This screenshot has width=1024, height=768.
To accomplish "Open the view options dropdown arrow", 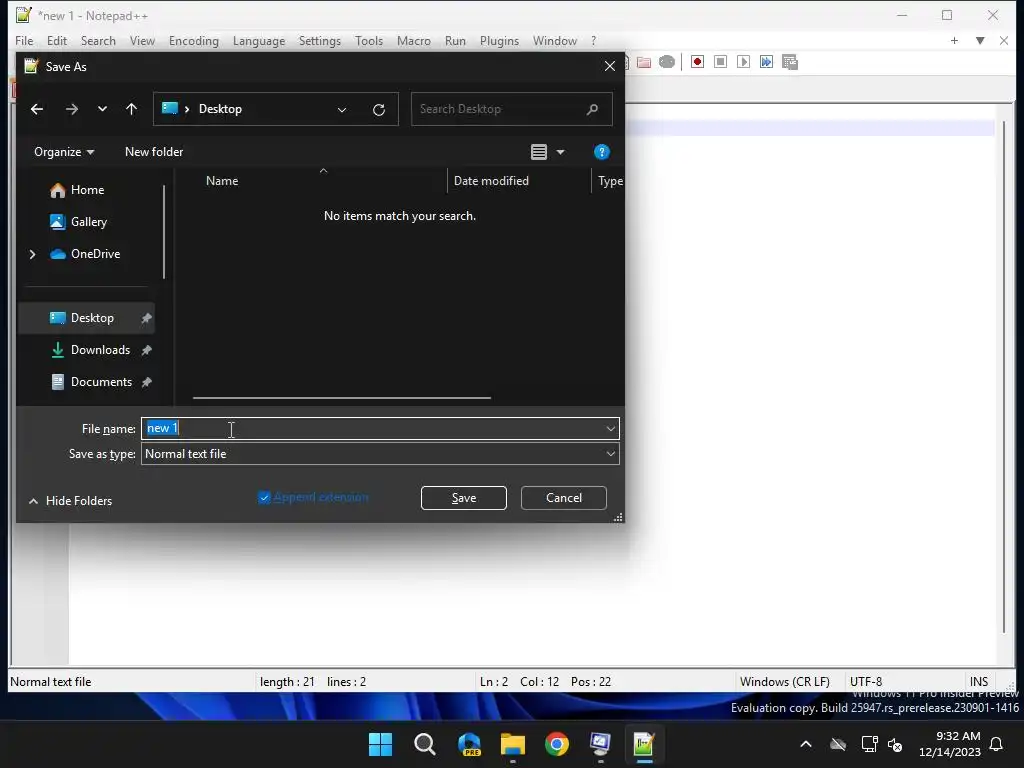I will point(560,152).
